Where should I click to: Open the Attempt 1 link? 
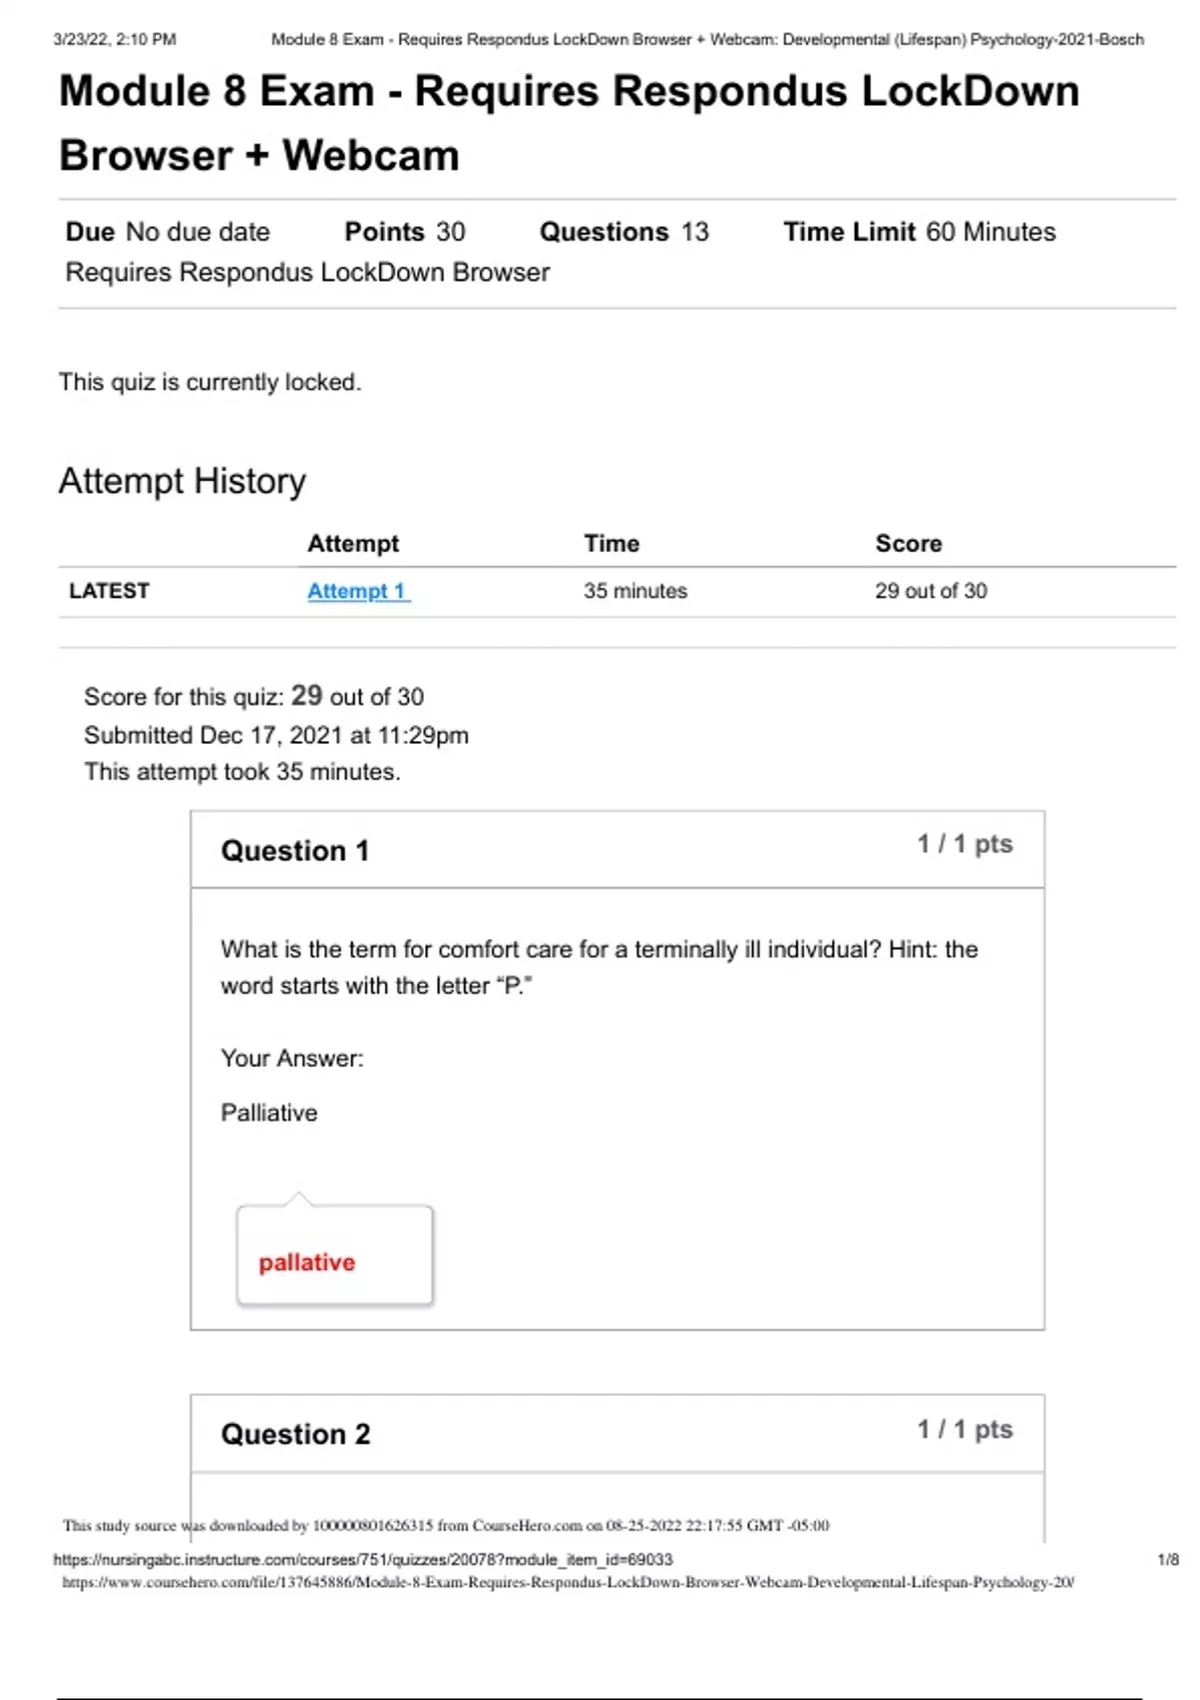358,591
